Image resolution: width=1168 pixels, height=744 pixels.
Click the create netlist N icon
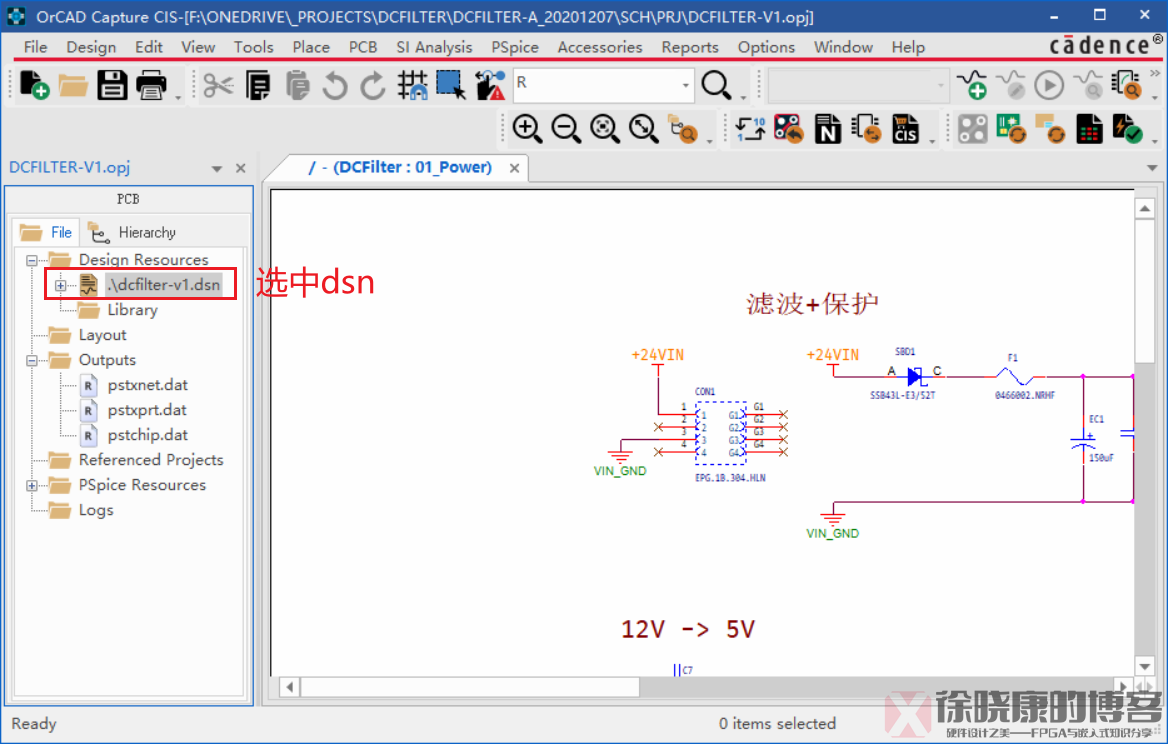(827, 129)
